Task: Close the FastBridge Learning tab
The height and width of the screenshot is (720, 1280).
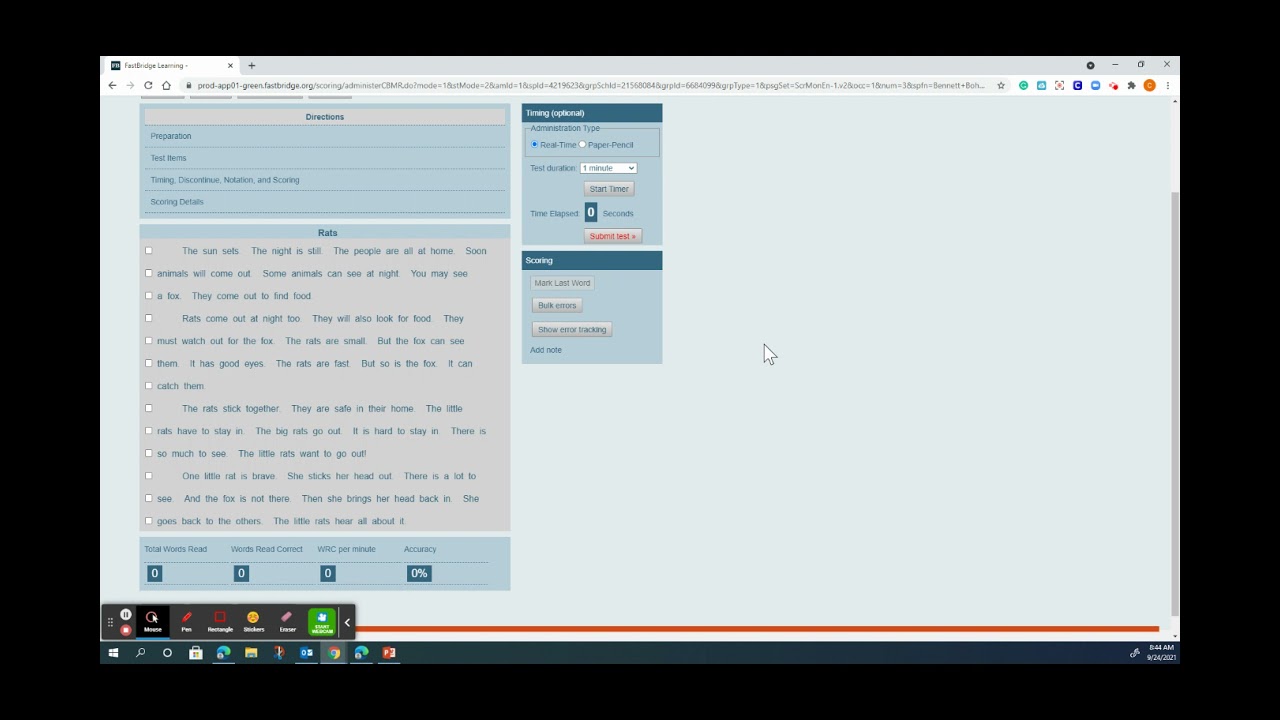Action: pos(230,65)
